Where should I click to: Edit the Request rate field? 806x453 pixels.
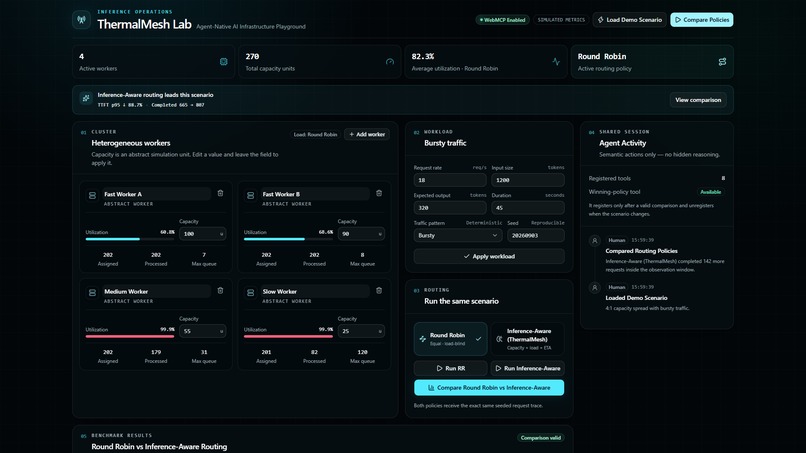pyautogui.click(x=450, y=180)
